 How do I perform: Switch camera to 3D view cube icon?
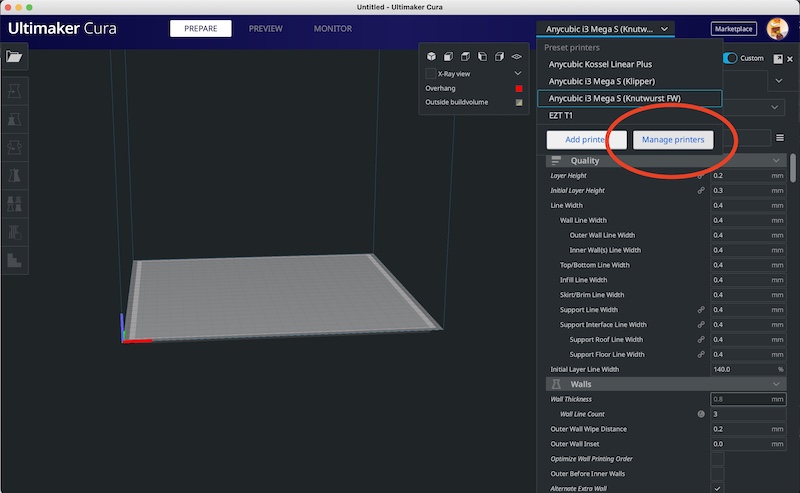431,56
